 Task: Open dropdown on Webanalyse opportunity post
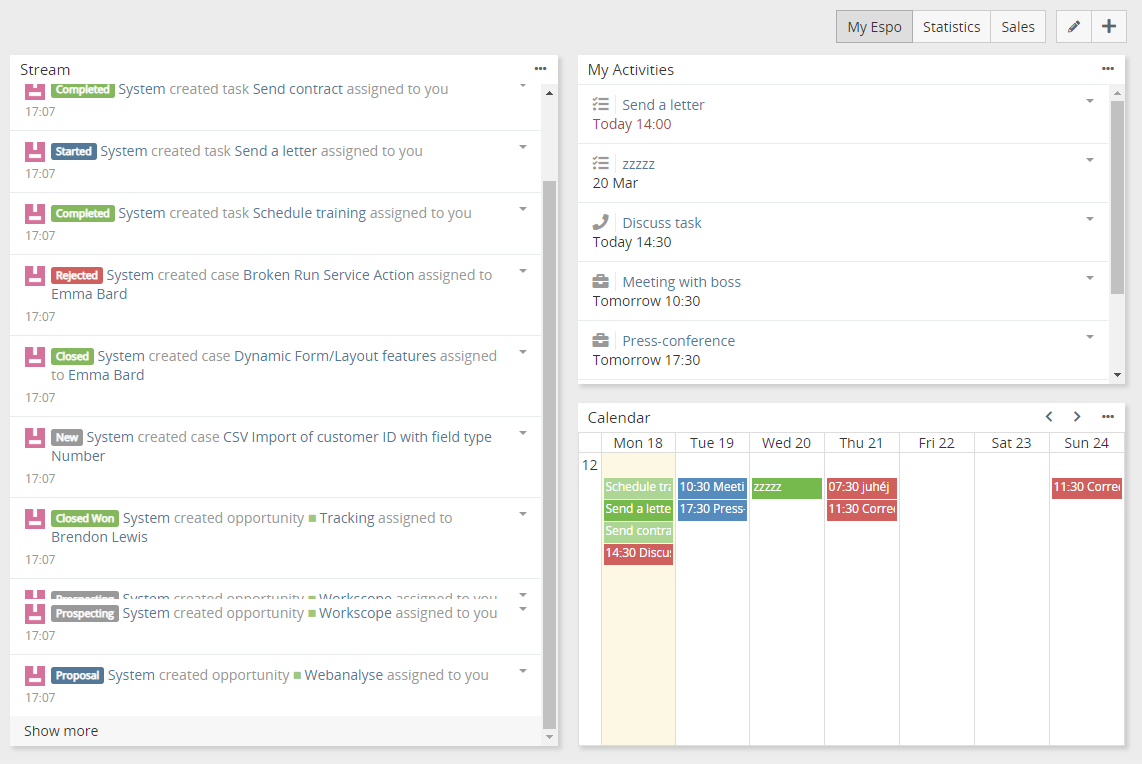coord(523,671)
